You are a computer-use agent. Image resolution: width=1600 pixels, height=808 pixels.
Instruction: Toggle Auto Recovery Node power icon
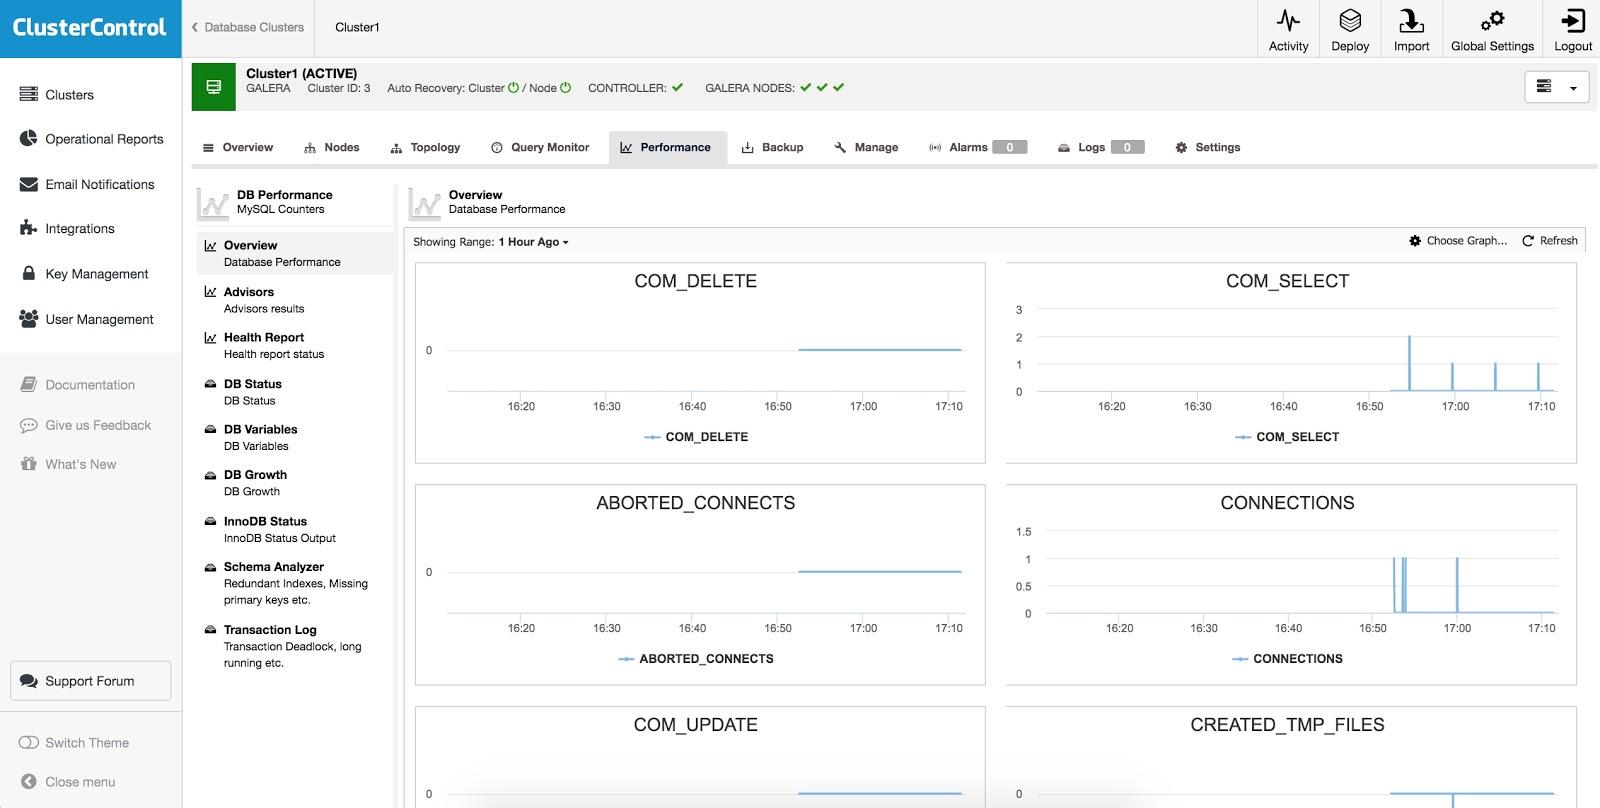[565, 88]
